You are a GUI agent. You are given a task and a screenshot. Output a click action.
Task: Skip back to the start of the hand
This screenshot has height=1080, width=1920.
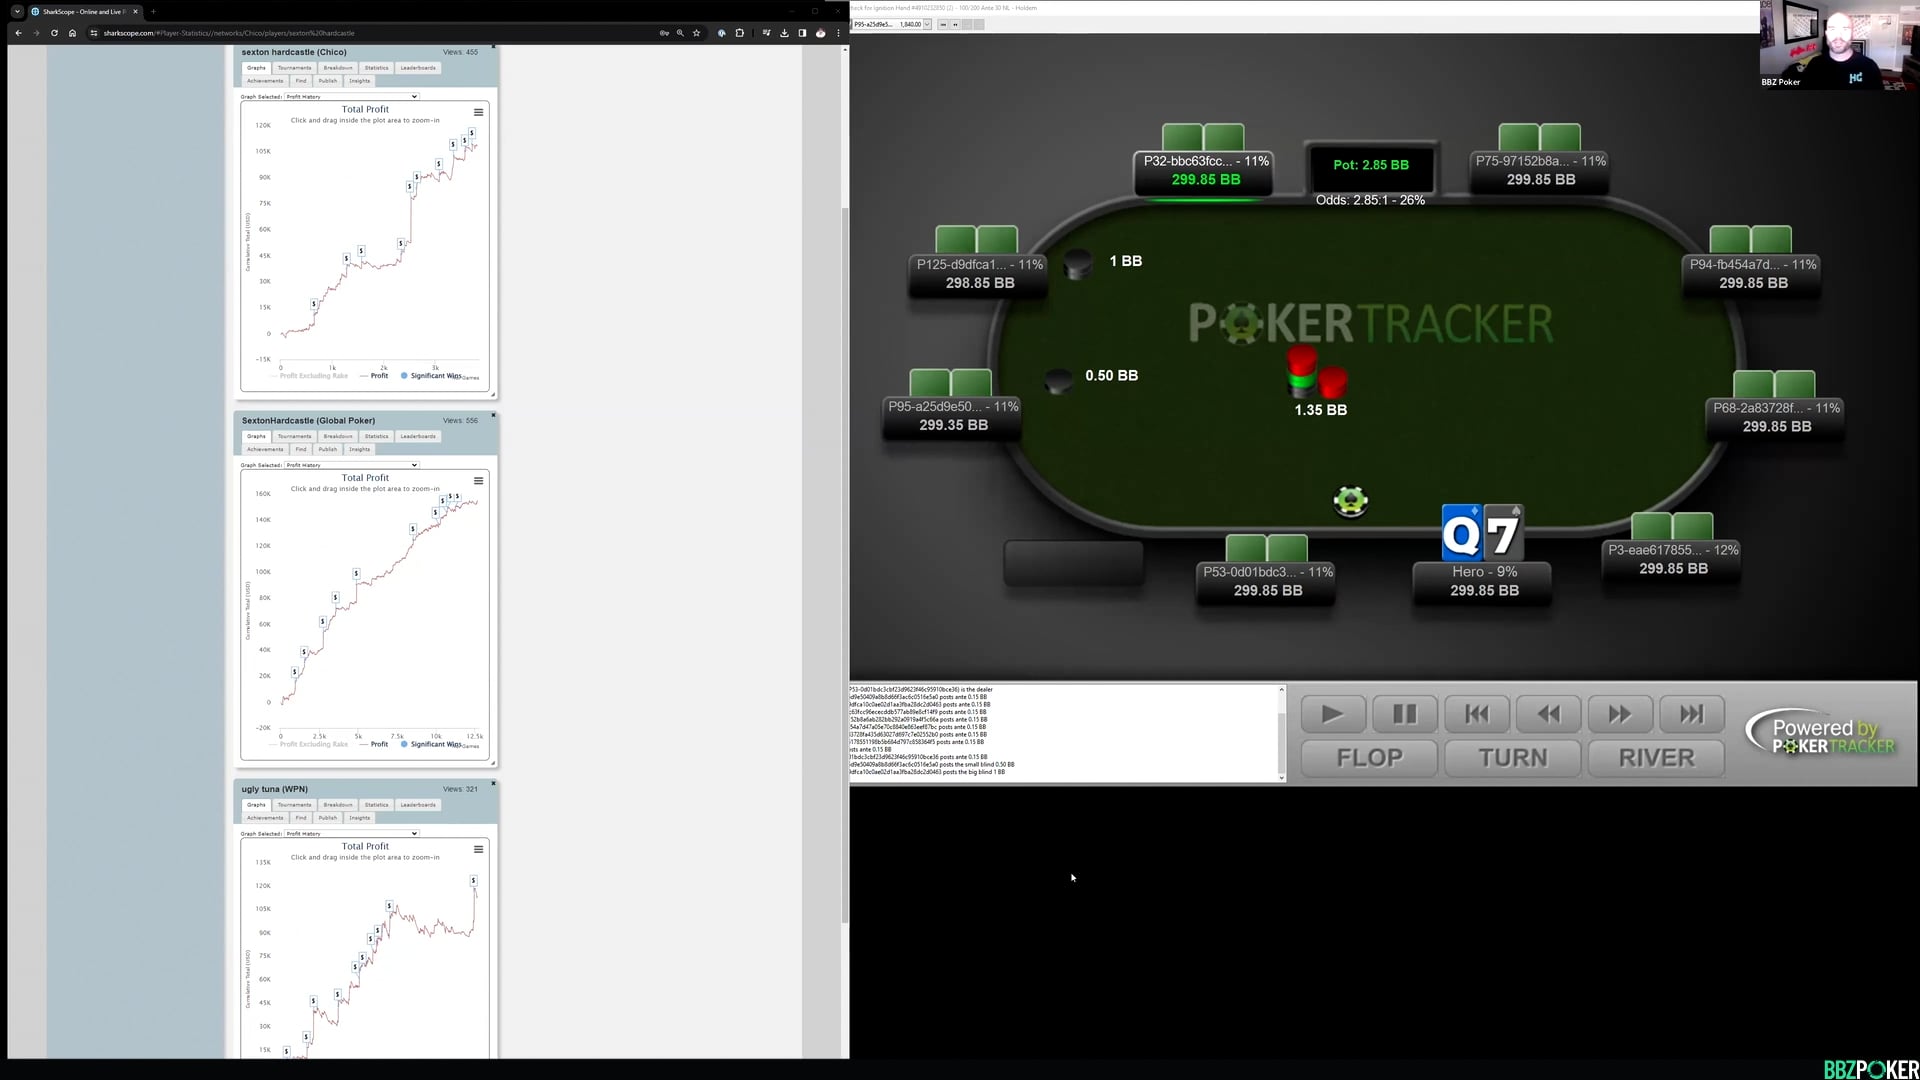pyautogui.click(x=1476, y=714)
